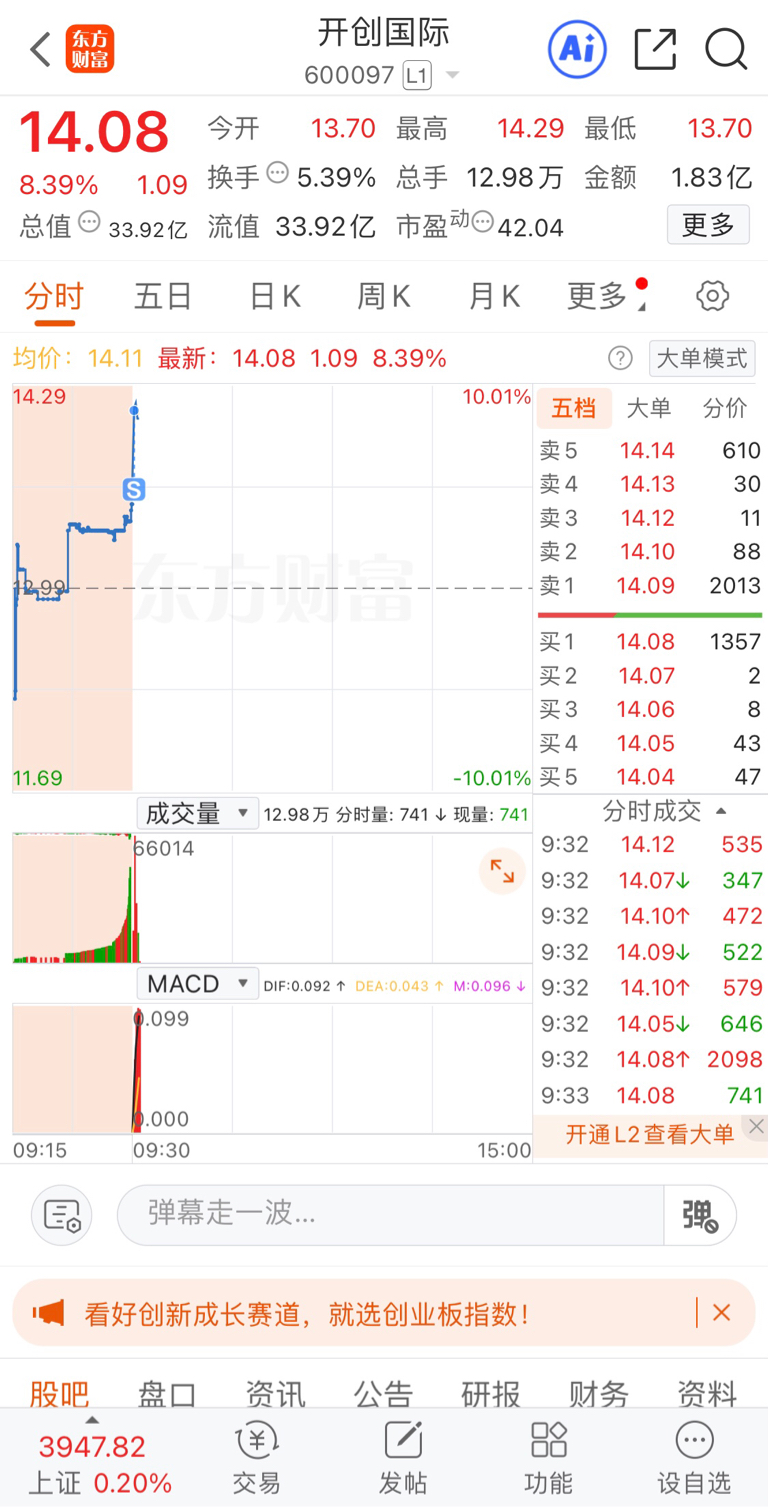
Task: Expand the chart to fullscreen
Action: [x=502, y=872]
